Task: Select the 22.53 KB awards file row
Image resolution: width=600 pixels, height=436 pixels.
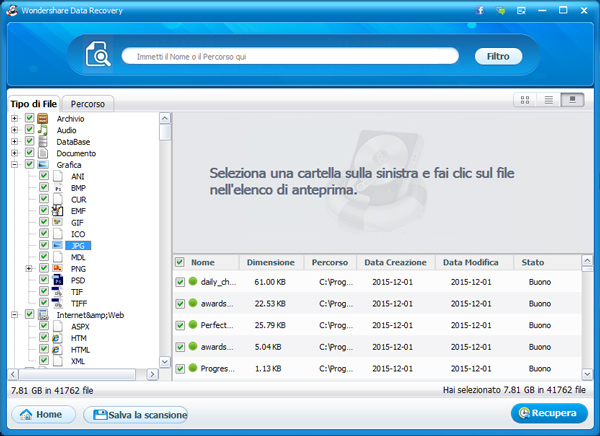Action: [x=377, y=304]
